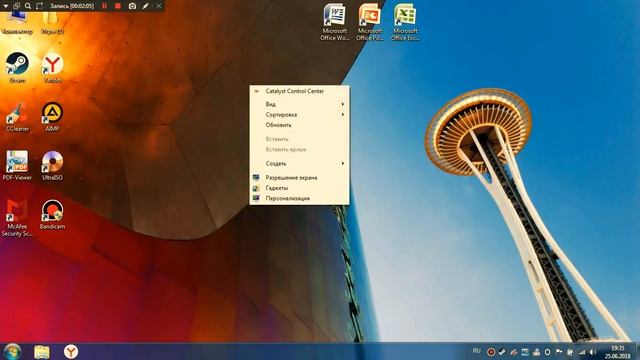
Task: Open the Steam tray icon
Action: coord(502,352)
